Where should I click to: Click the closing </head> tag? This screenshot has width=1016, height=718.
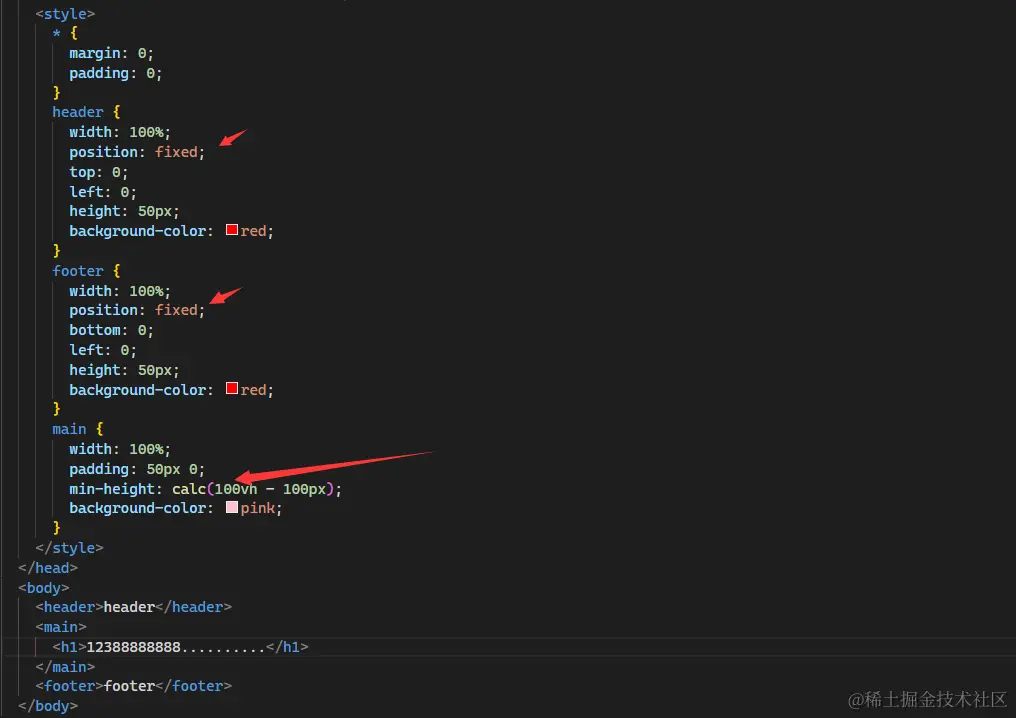pos(48,568)
